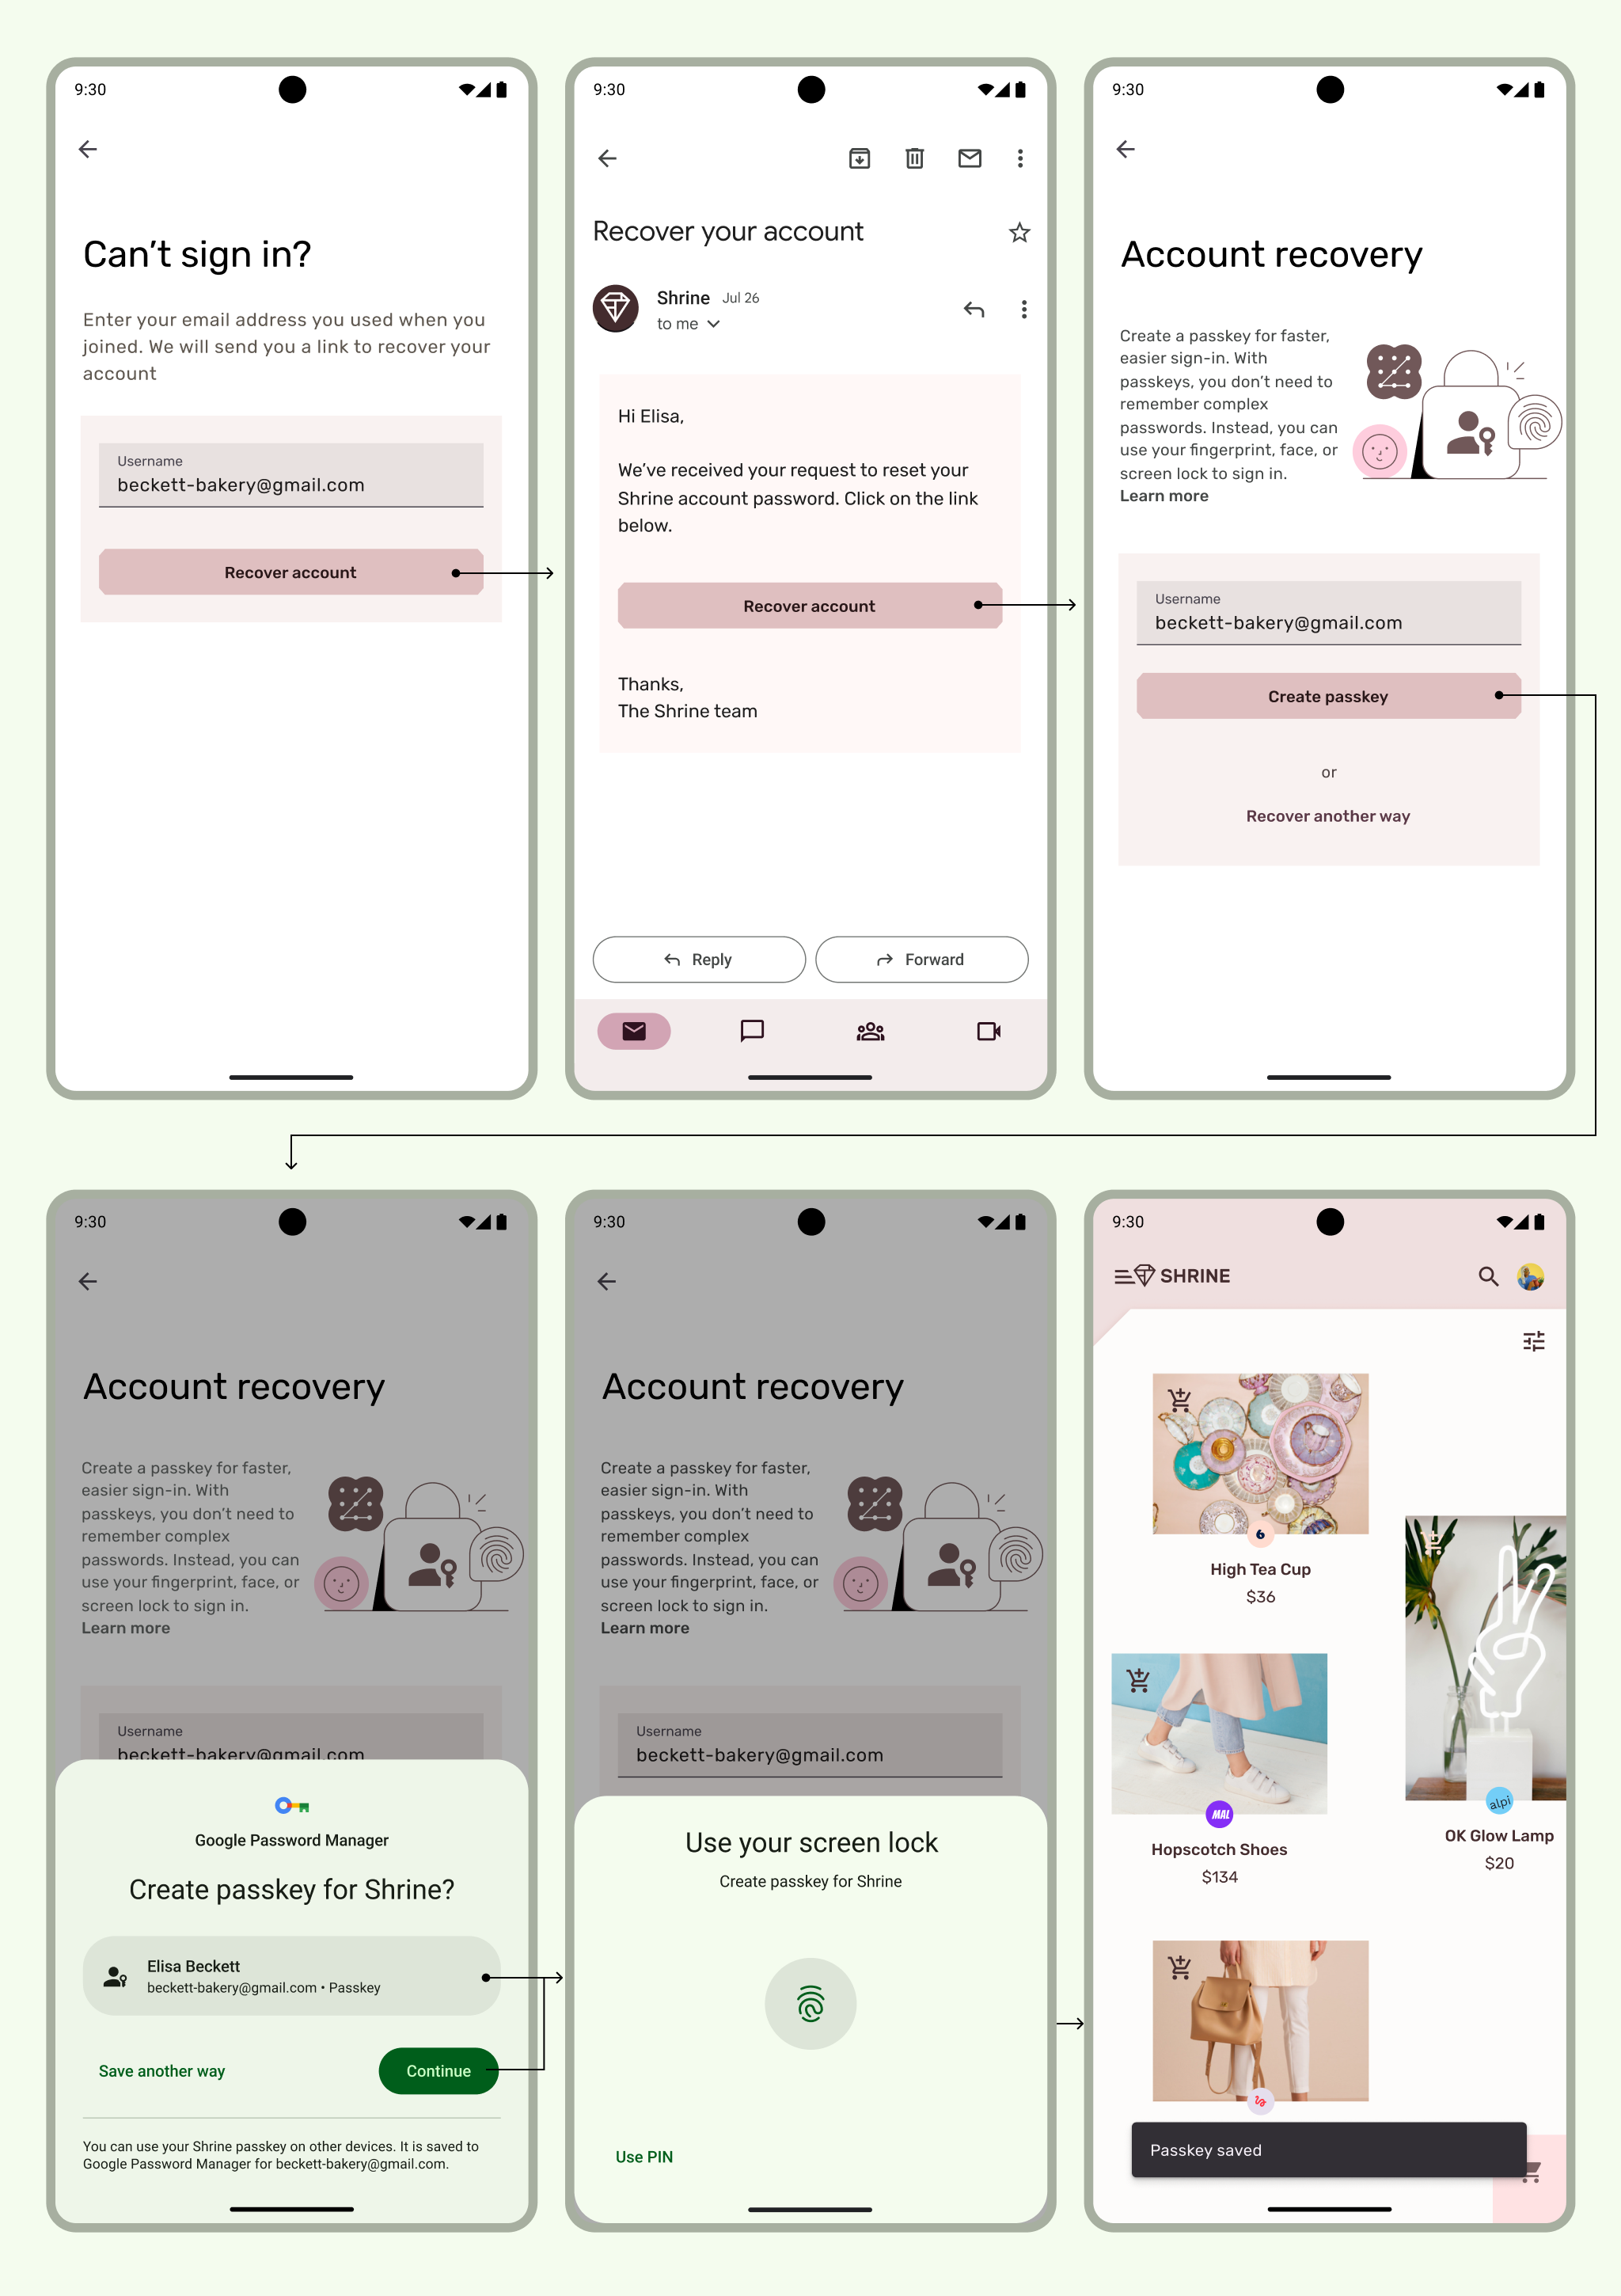Click the filter/sliders icon on Shrine
The height and width of the screenshot is (2296, 1621).
tap(1533, 1342)
